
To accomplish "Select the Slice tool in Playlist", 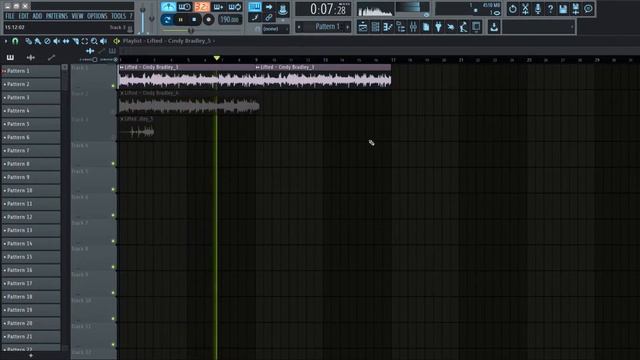I will click(x=76, y=41).
